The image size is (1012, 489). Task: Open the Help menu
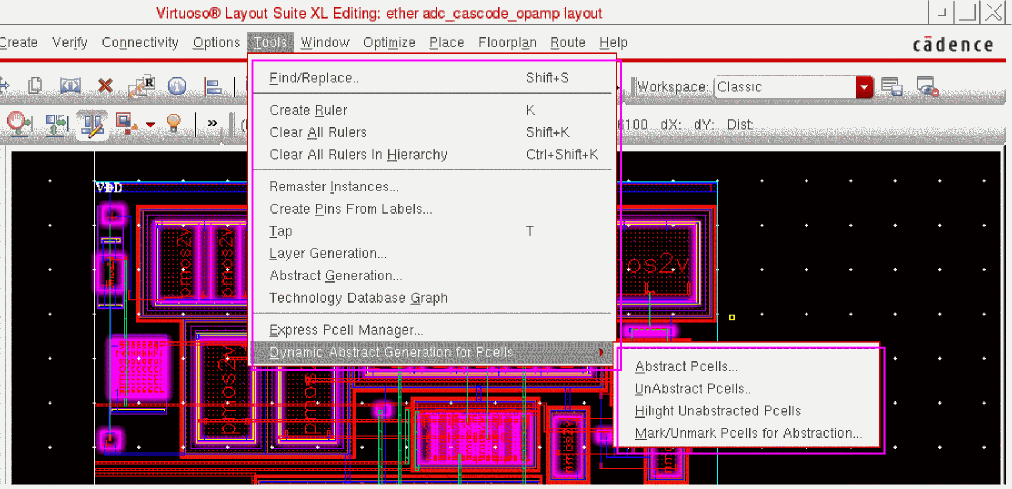point(613,43)
